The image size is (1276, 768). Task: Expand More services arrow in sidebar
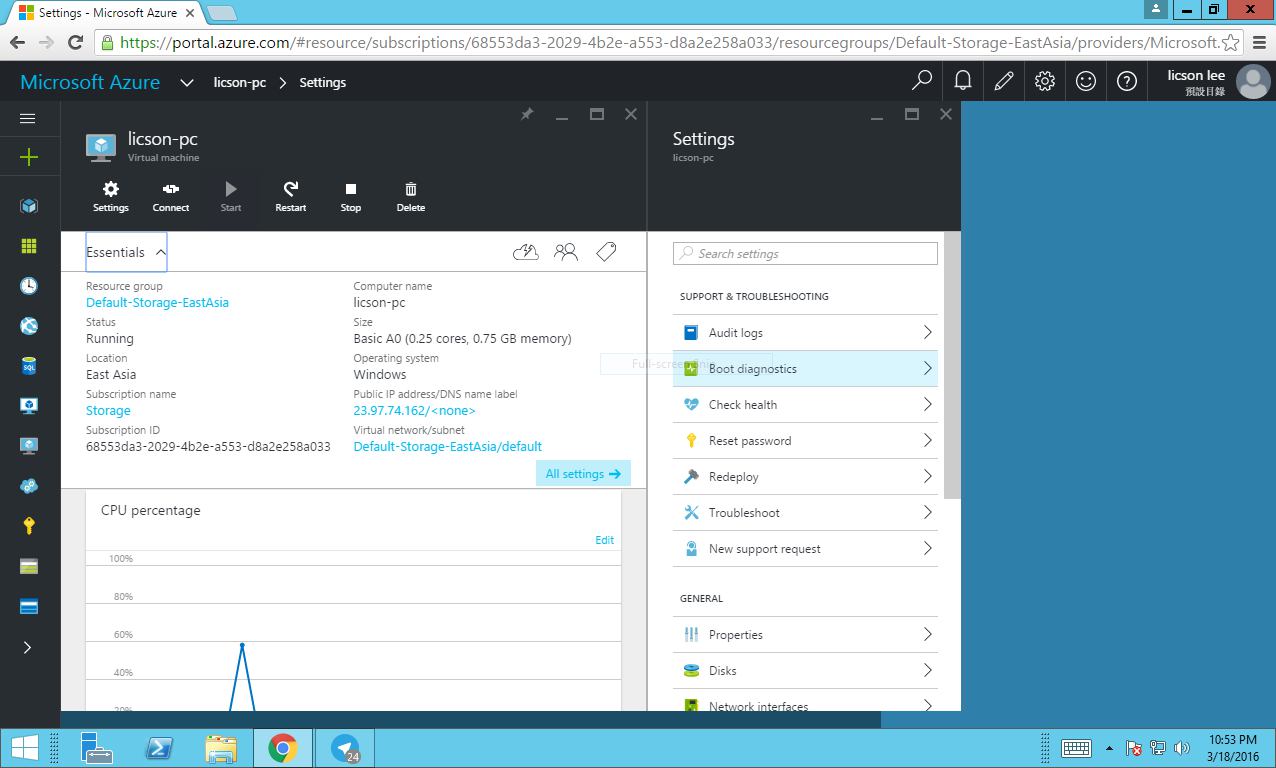28,647
